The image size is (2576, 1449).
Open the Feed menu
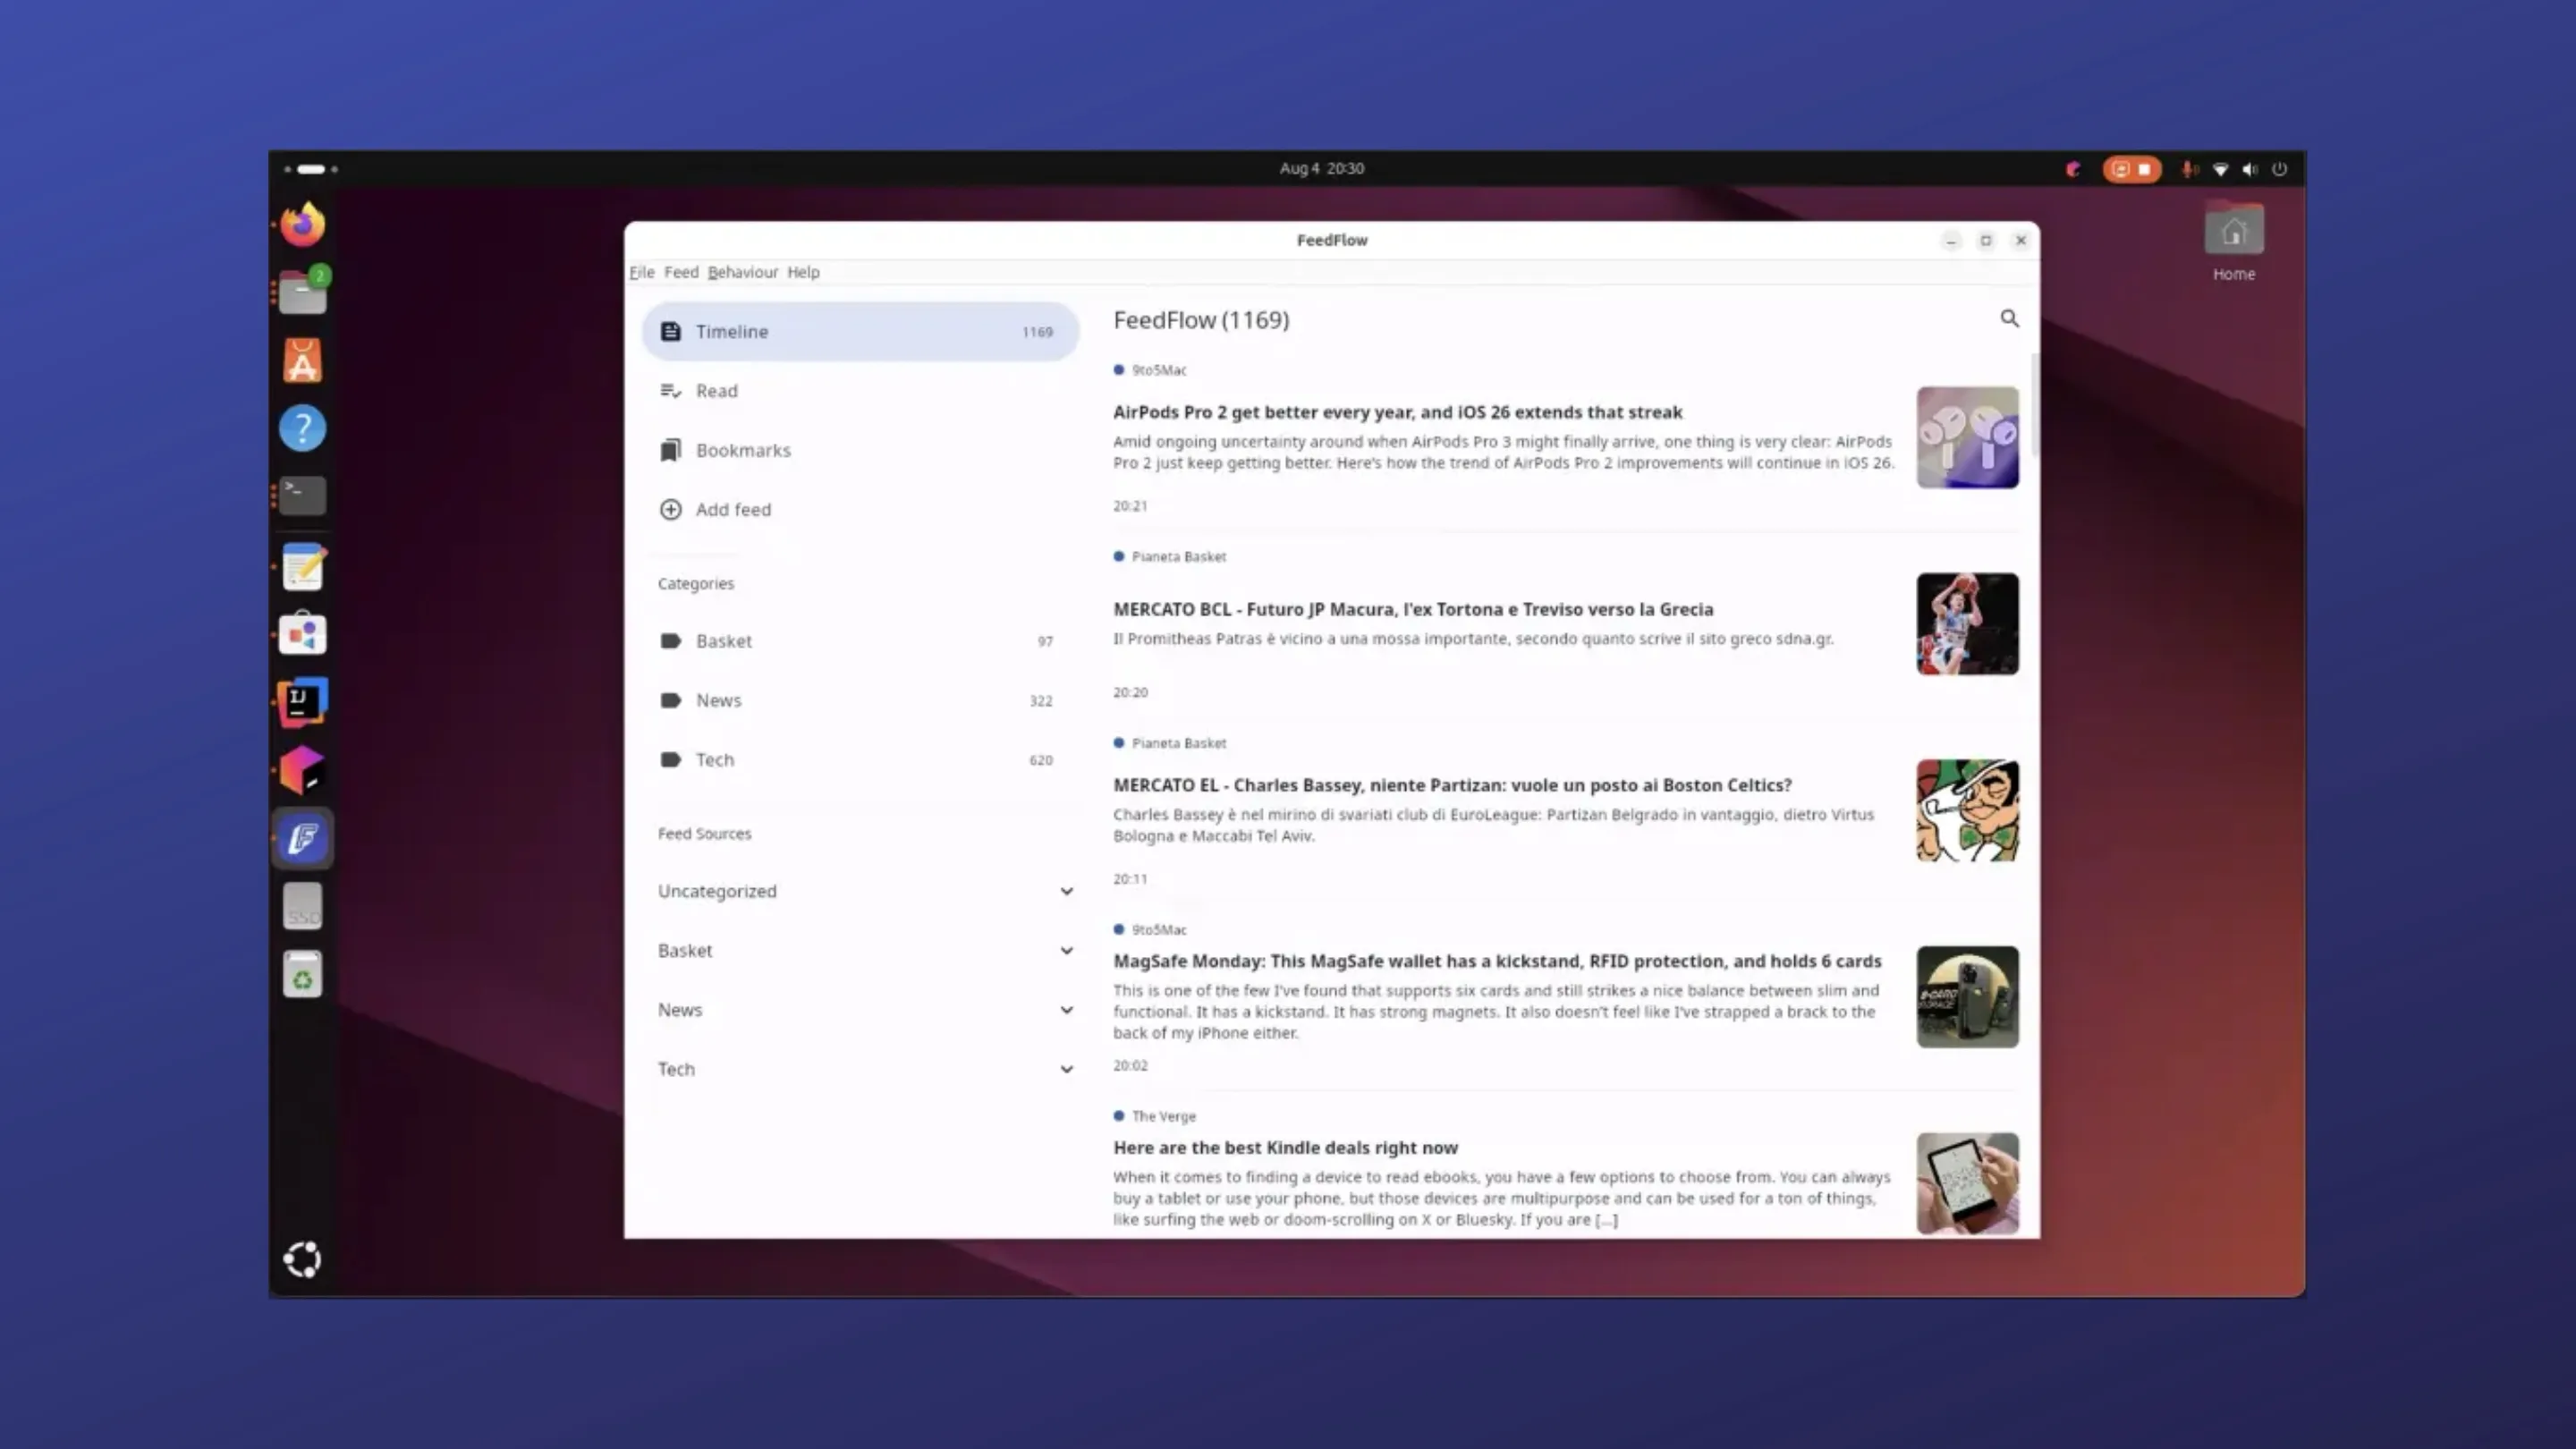681,272
